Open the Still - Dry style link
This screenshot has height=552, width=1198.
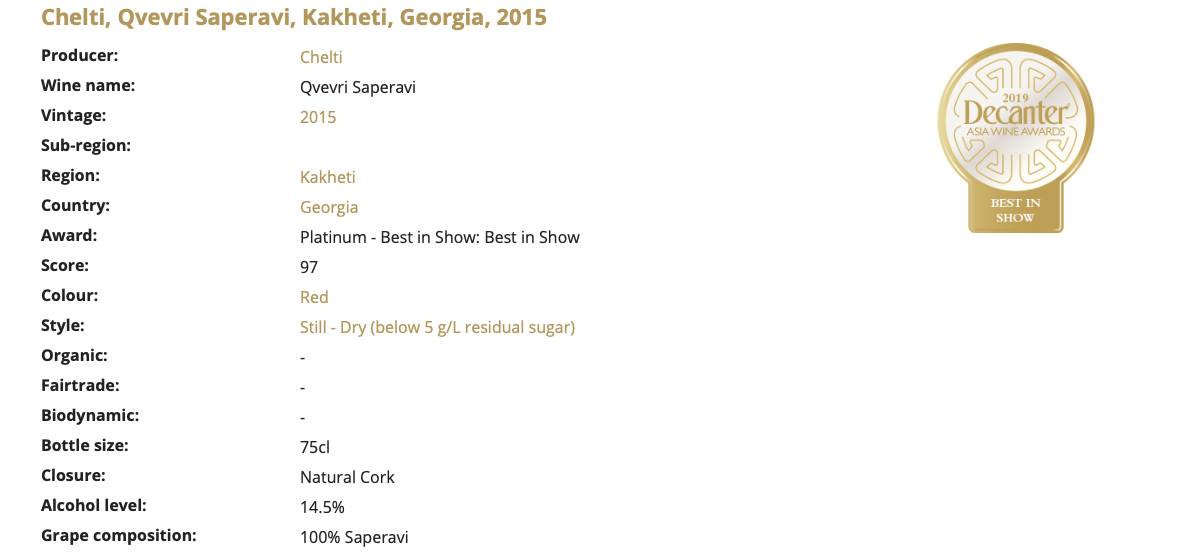437,327
